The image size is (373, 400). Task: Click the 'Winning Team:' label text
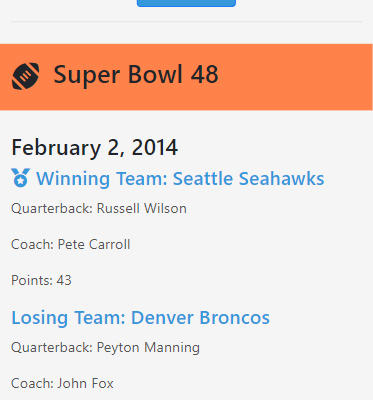point(102,178)
